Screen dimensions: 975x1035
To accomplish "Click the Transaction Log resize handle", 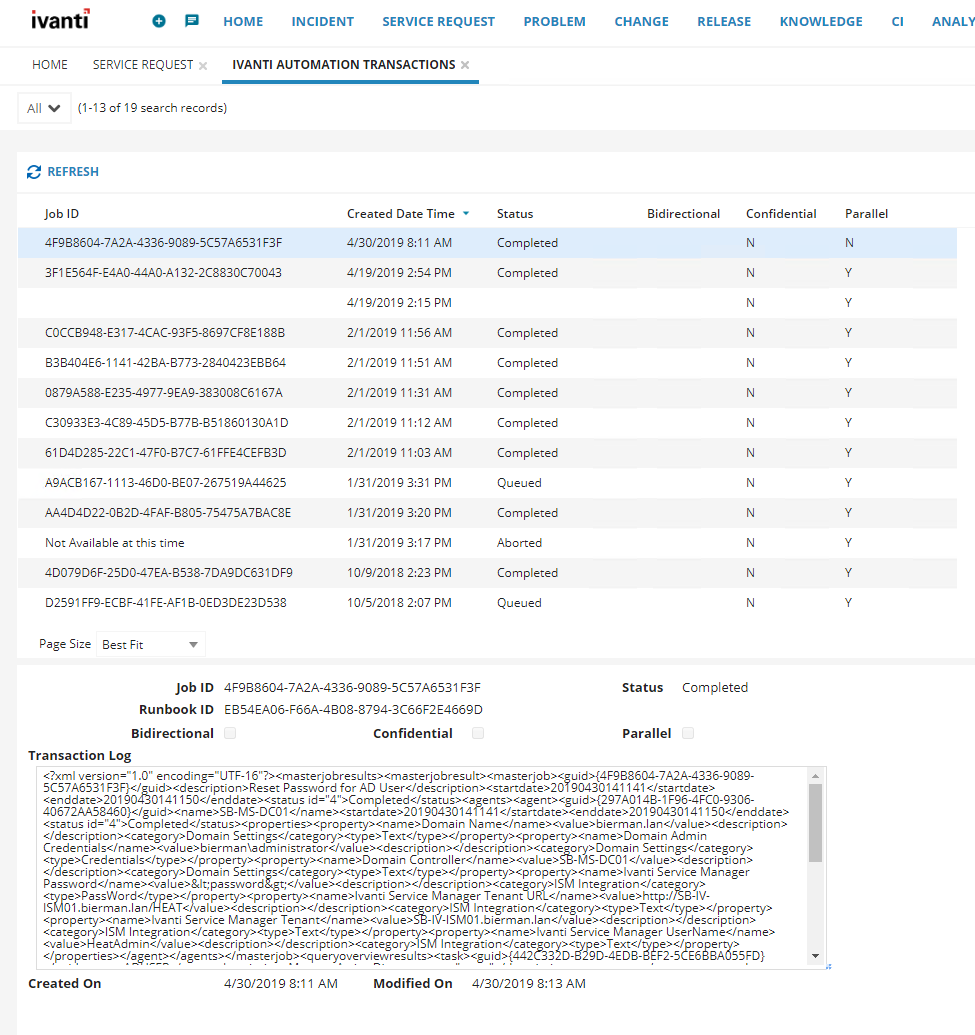I will [828, 966].
